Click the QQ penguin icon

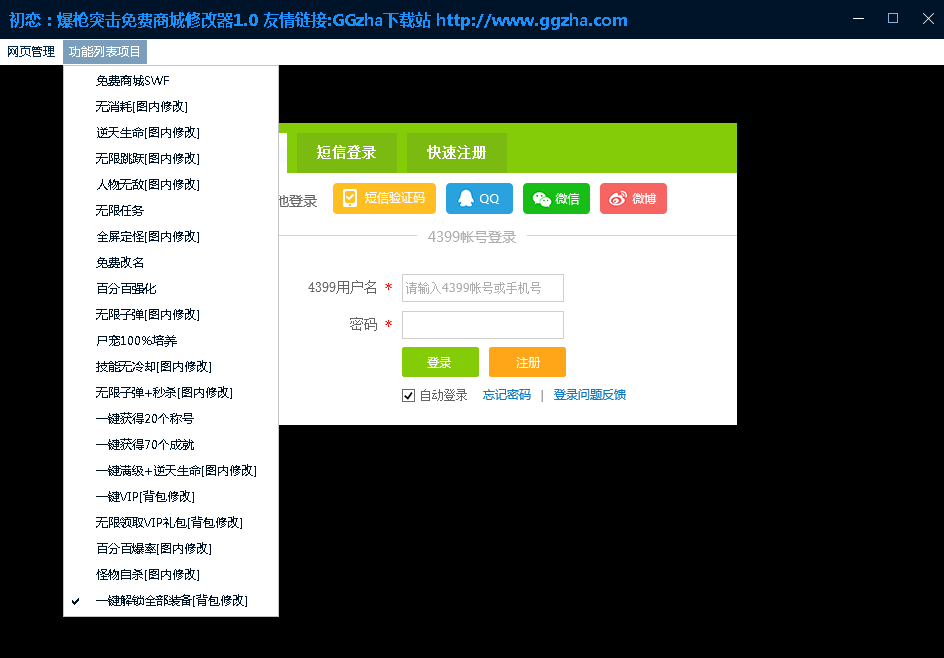click(x=466, y=199)
